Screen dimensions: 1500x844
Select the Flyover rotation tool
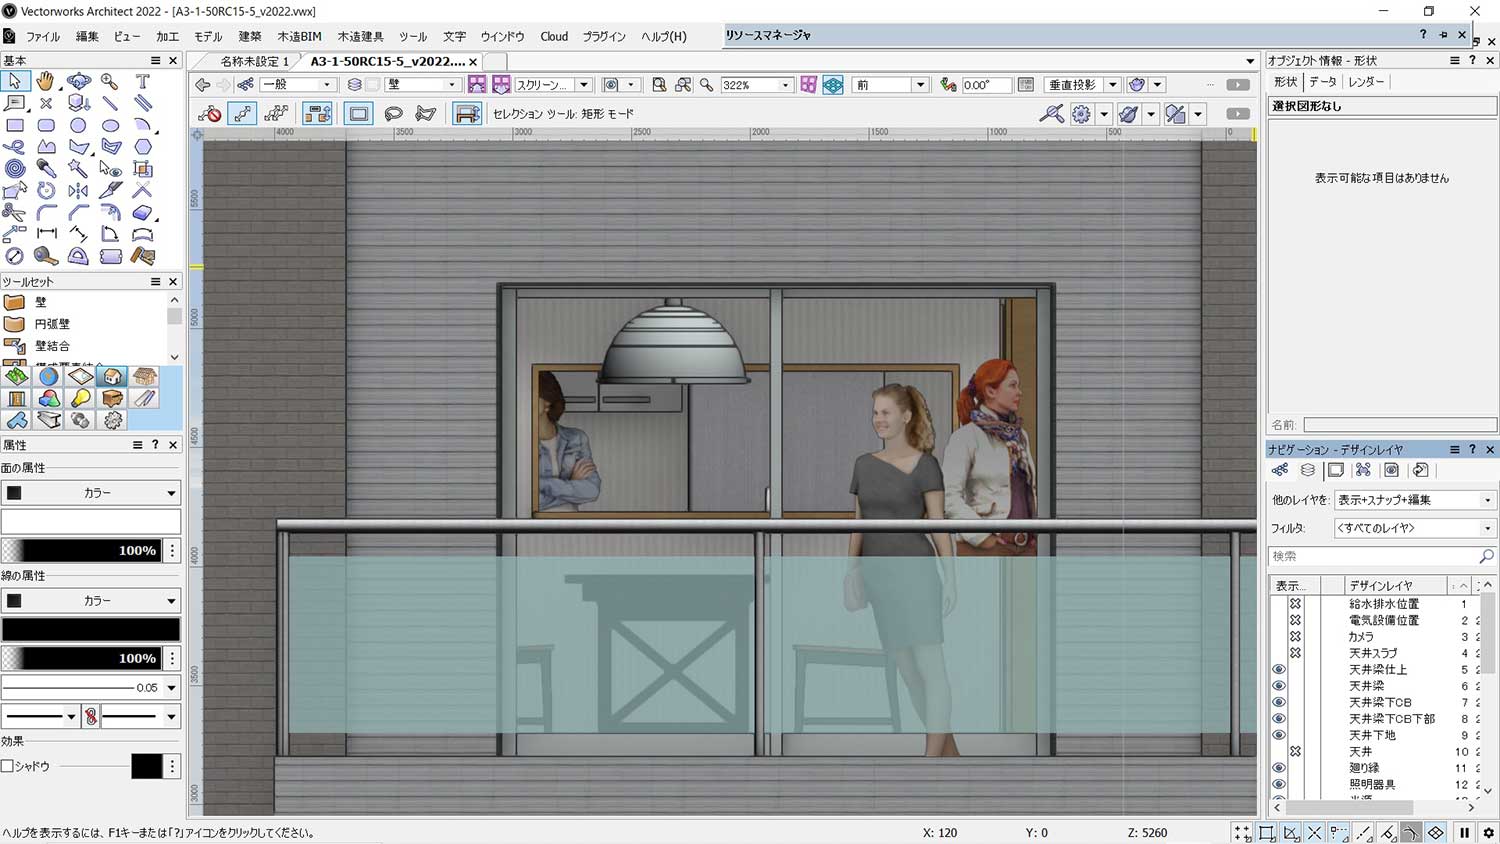point(79,81)
